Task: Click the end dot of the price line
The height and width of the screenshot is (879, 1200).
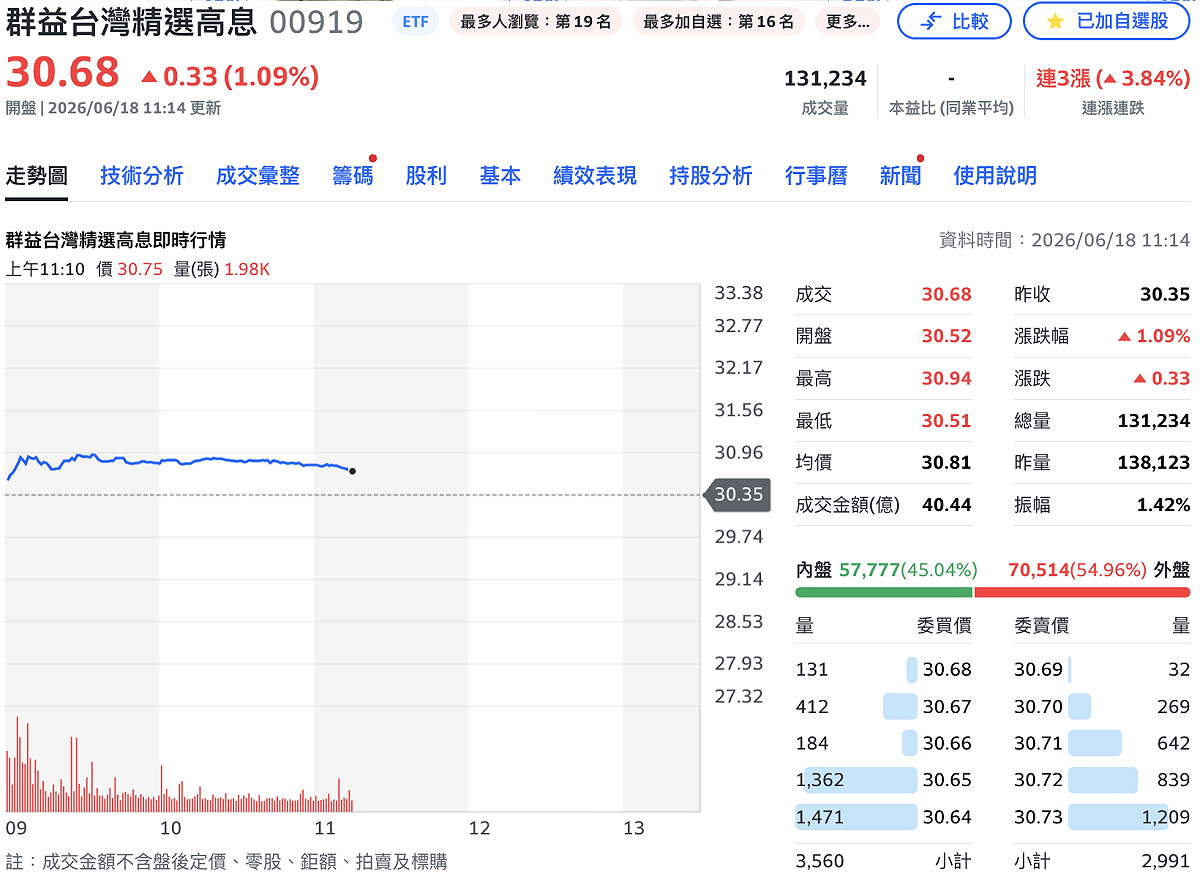Action: (x=352, y=471)
